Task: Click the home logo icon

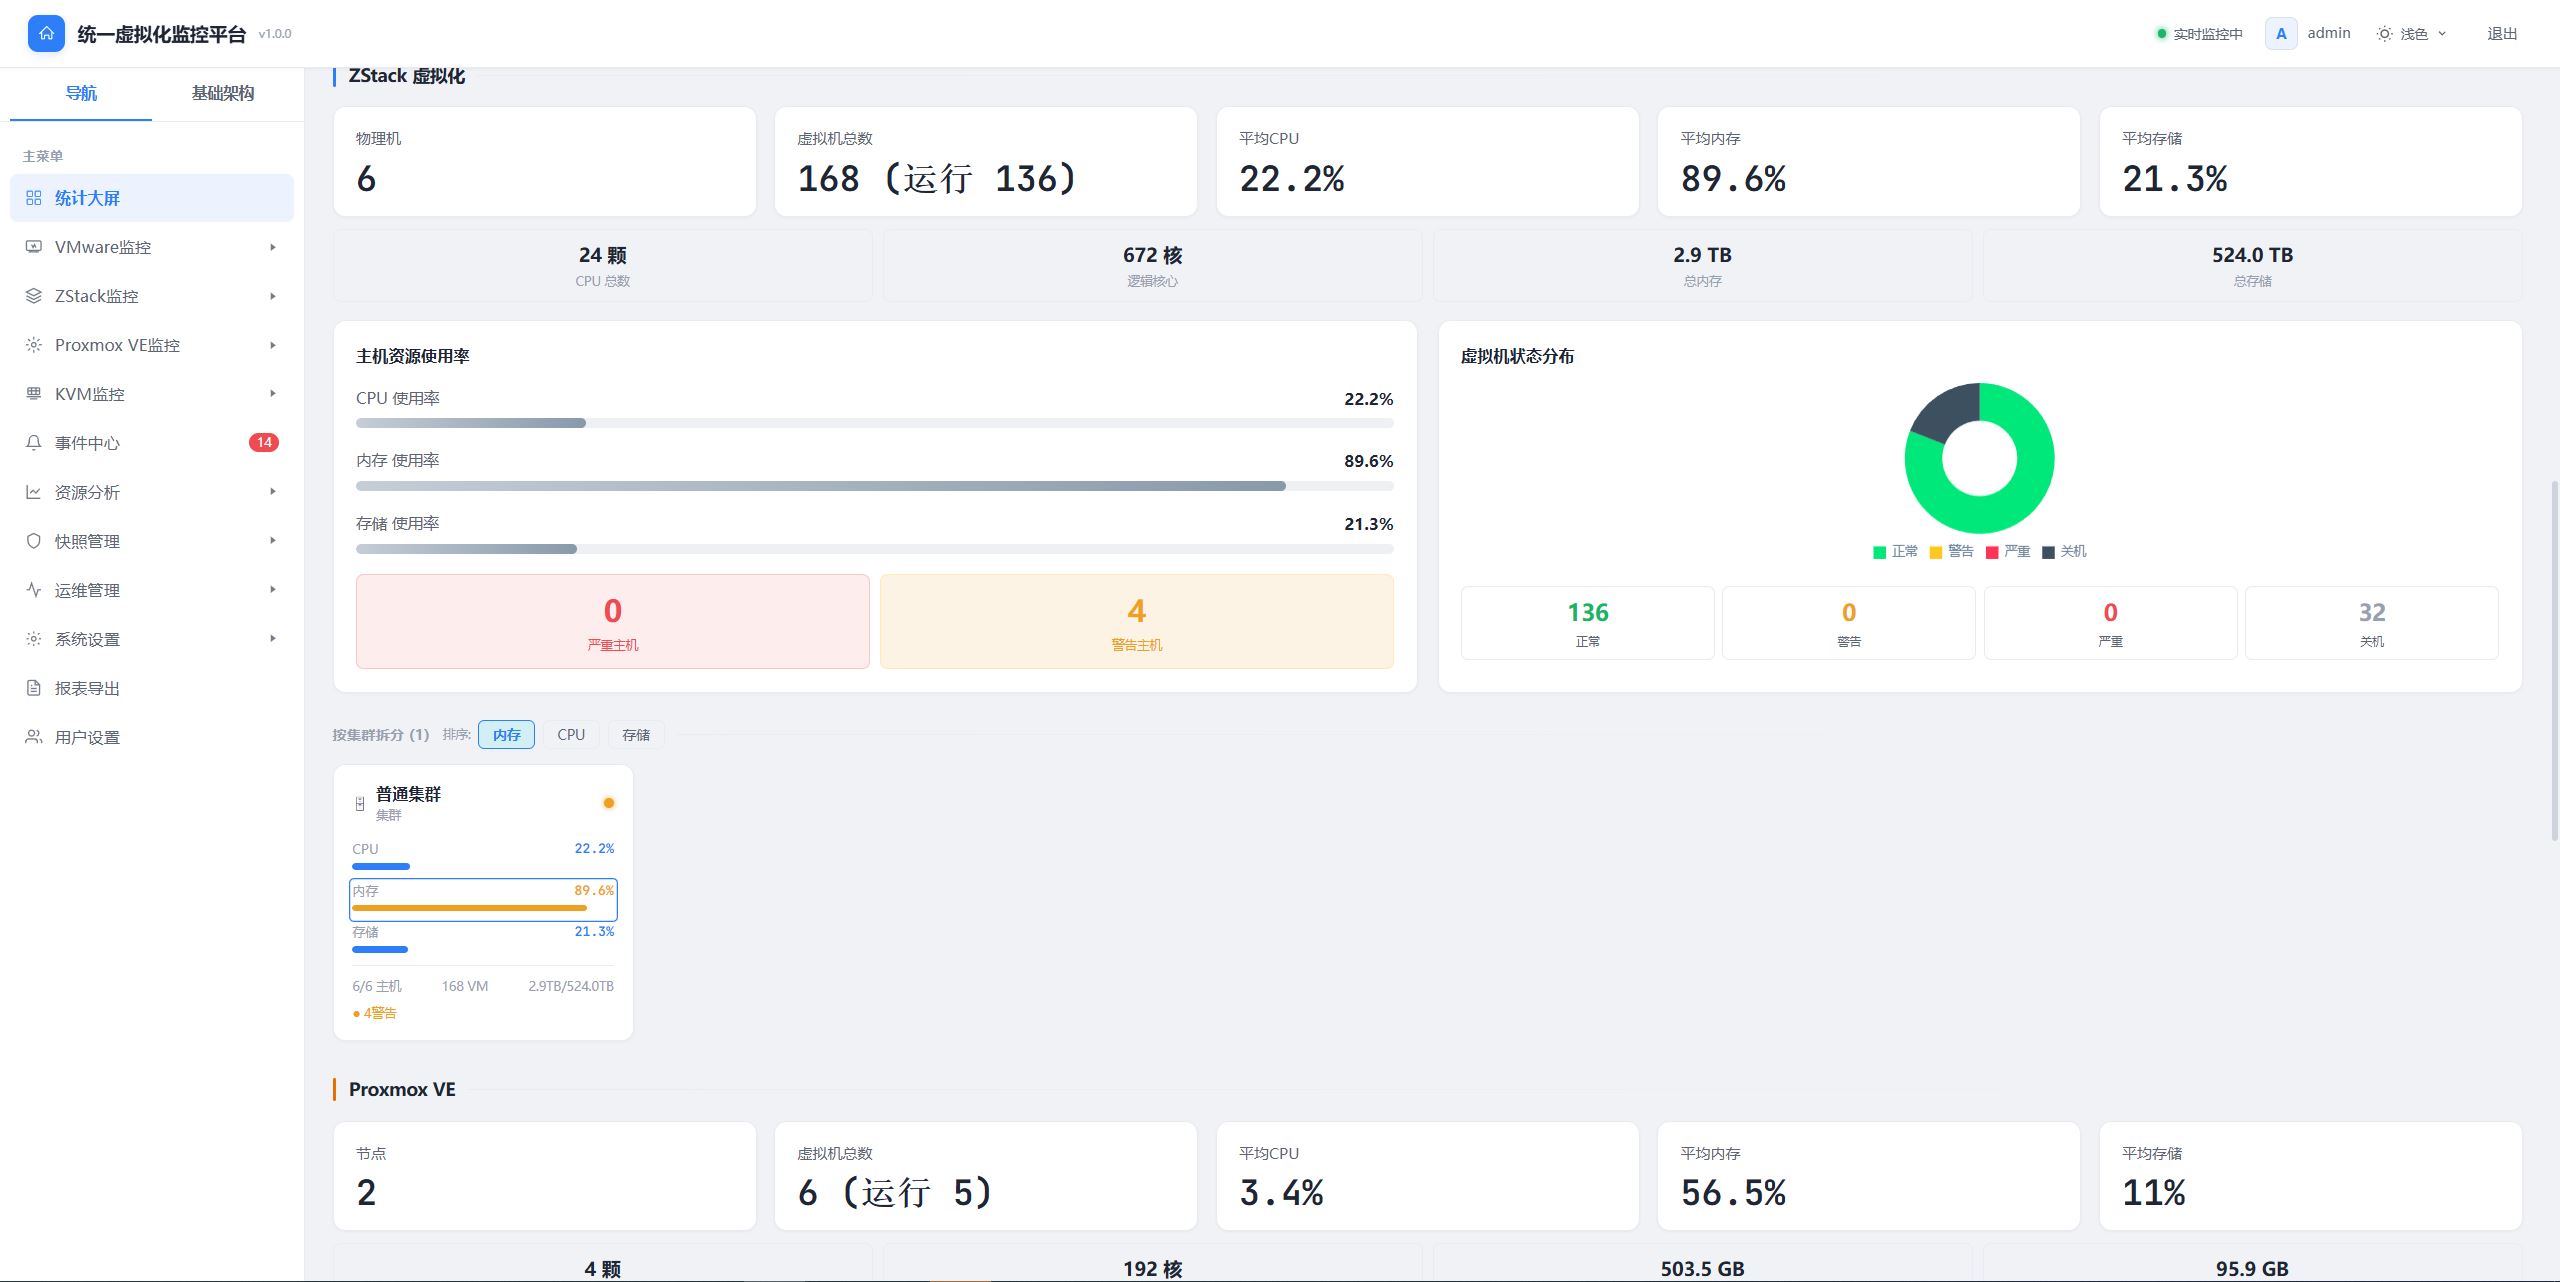Action: point(46,33)
